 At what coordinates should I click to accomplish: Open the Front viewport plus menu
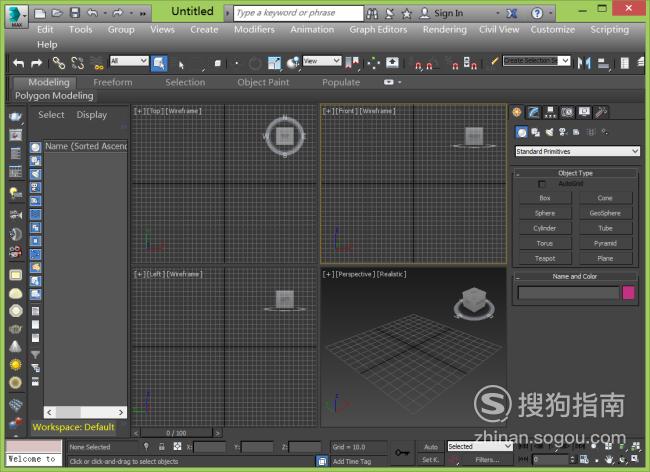pyautogui.click(x=328, y=111)
